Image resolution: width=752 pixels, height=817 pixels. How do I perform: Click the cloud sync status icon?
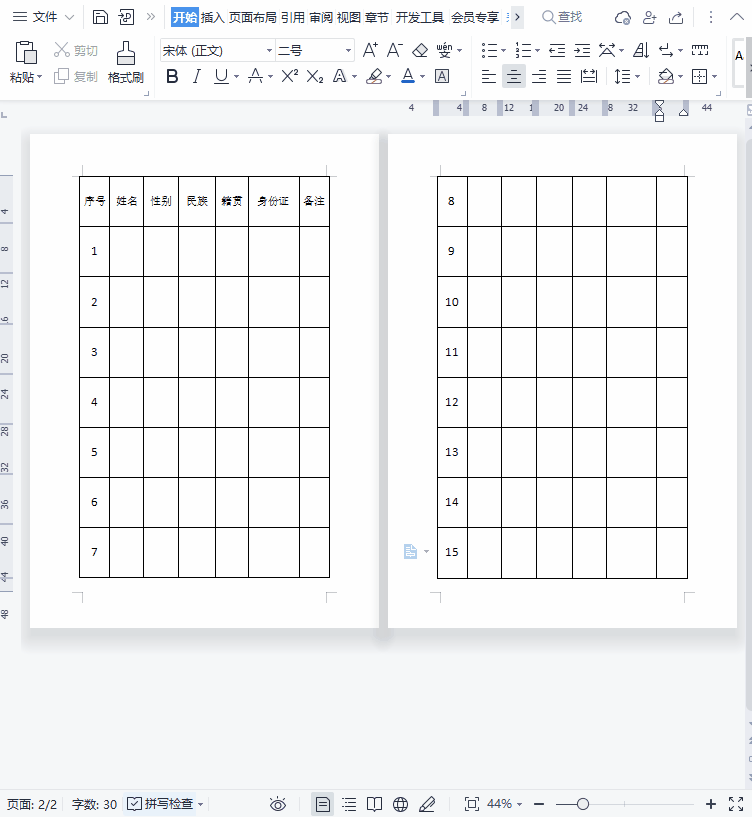tap(623, 17)
